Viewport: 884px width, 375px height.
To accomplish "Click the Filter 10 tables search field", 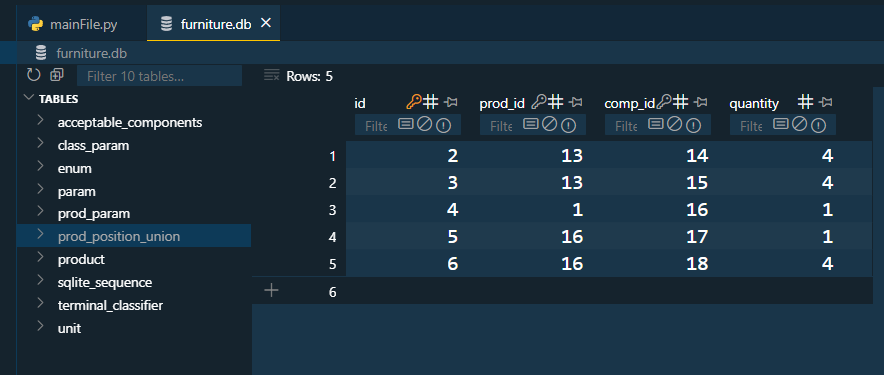I will [x=160, y=76].
